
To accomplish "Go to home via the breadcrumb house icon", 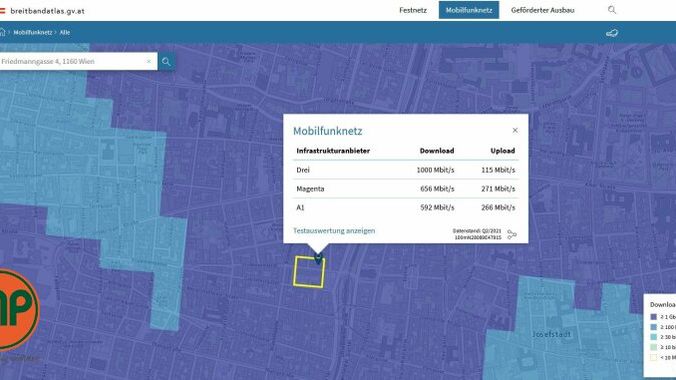I will (2, 32).
